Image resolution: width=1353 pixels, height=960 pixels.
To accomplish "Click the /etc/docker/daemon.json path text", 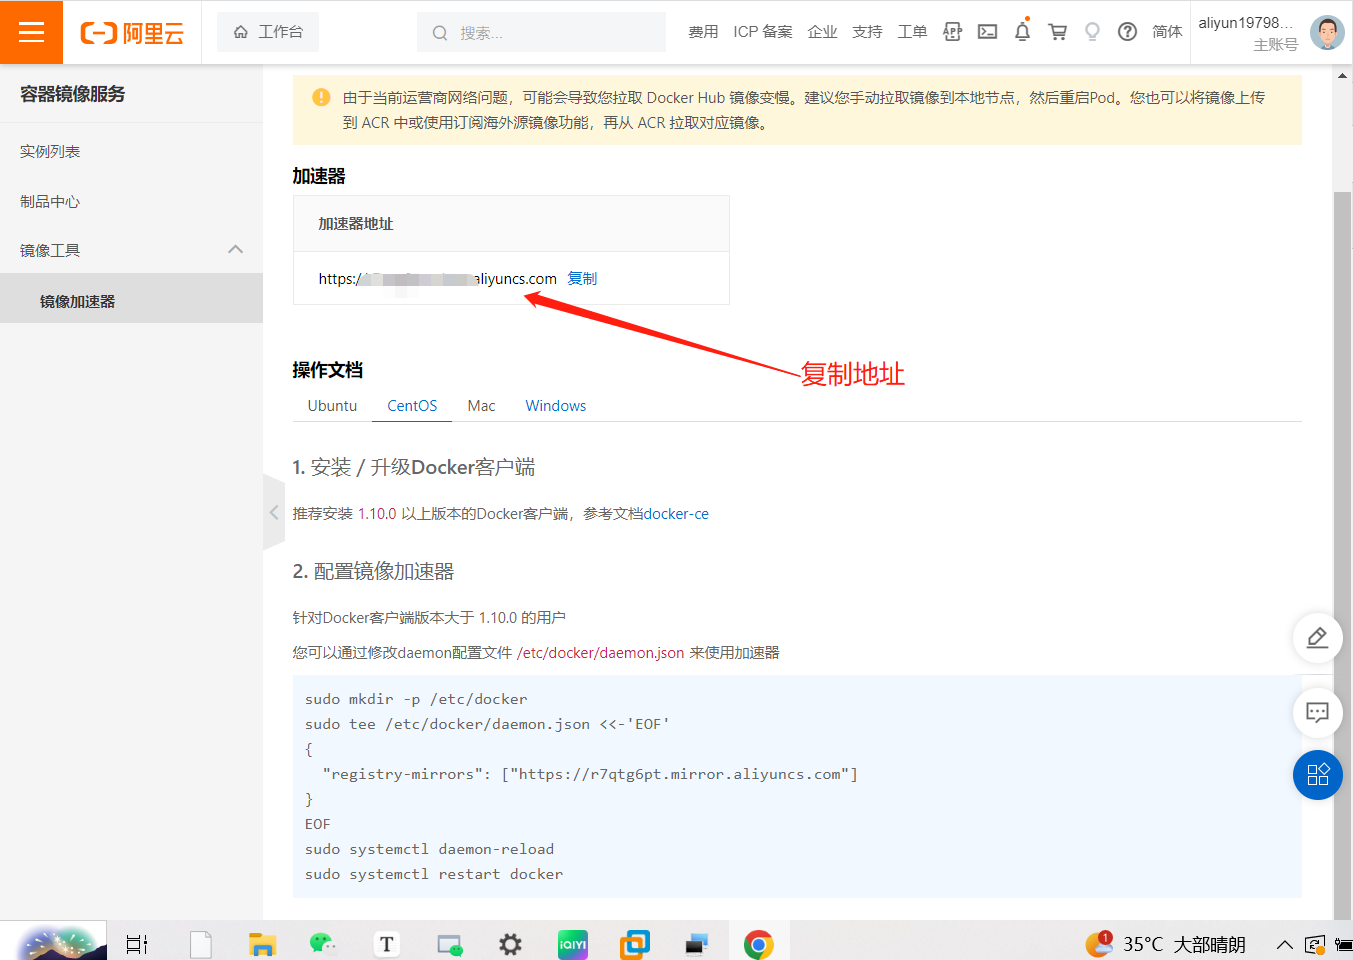I will 600,653.
